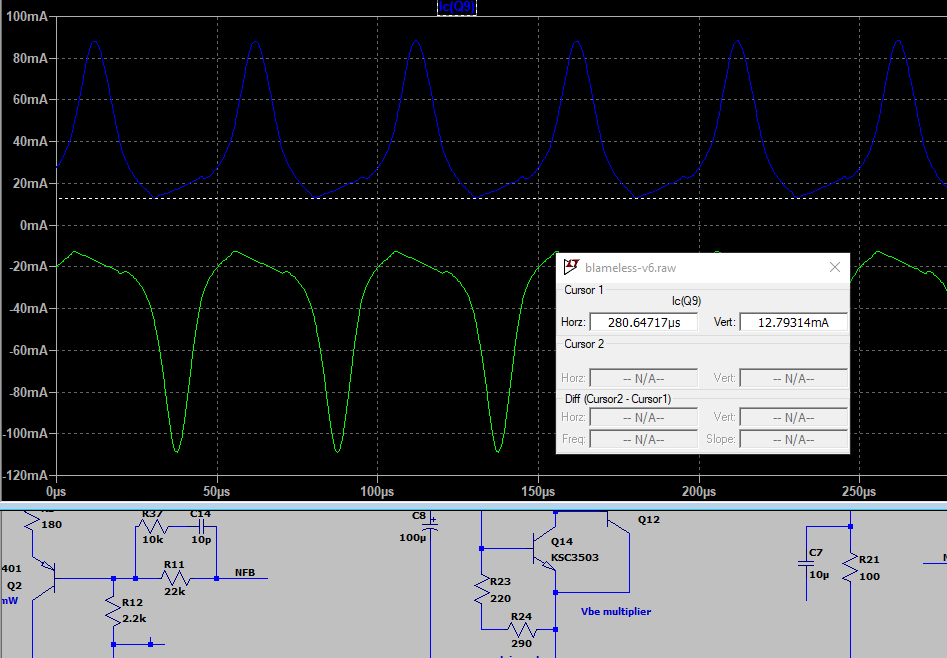The image size is (947, 658).
Task: Click the Diff Horz N/A field
Action: 644,418
